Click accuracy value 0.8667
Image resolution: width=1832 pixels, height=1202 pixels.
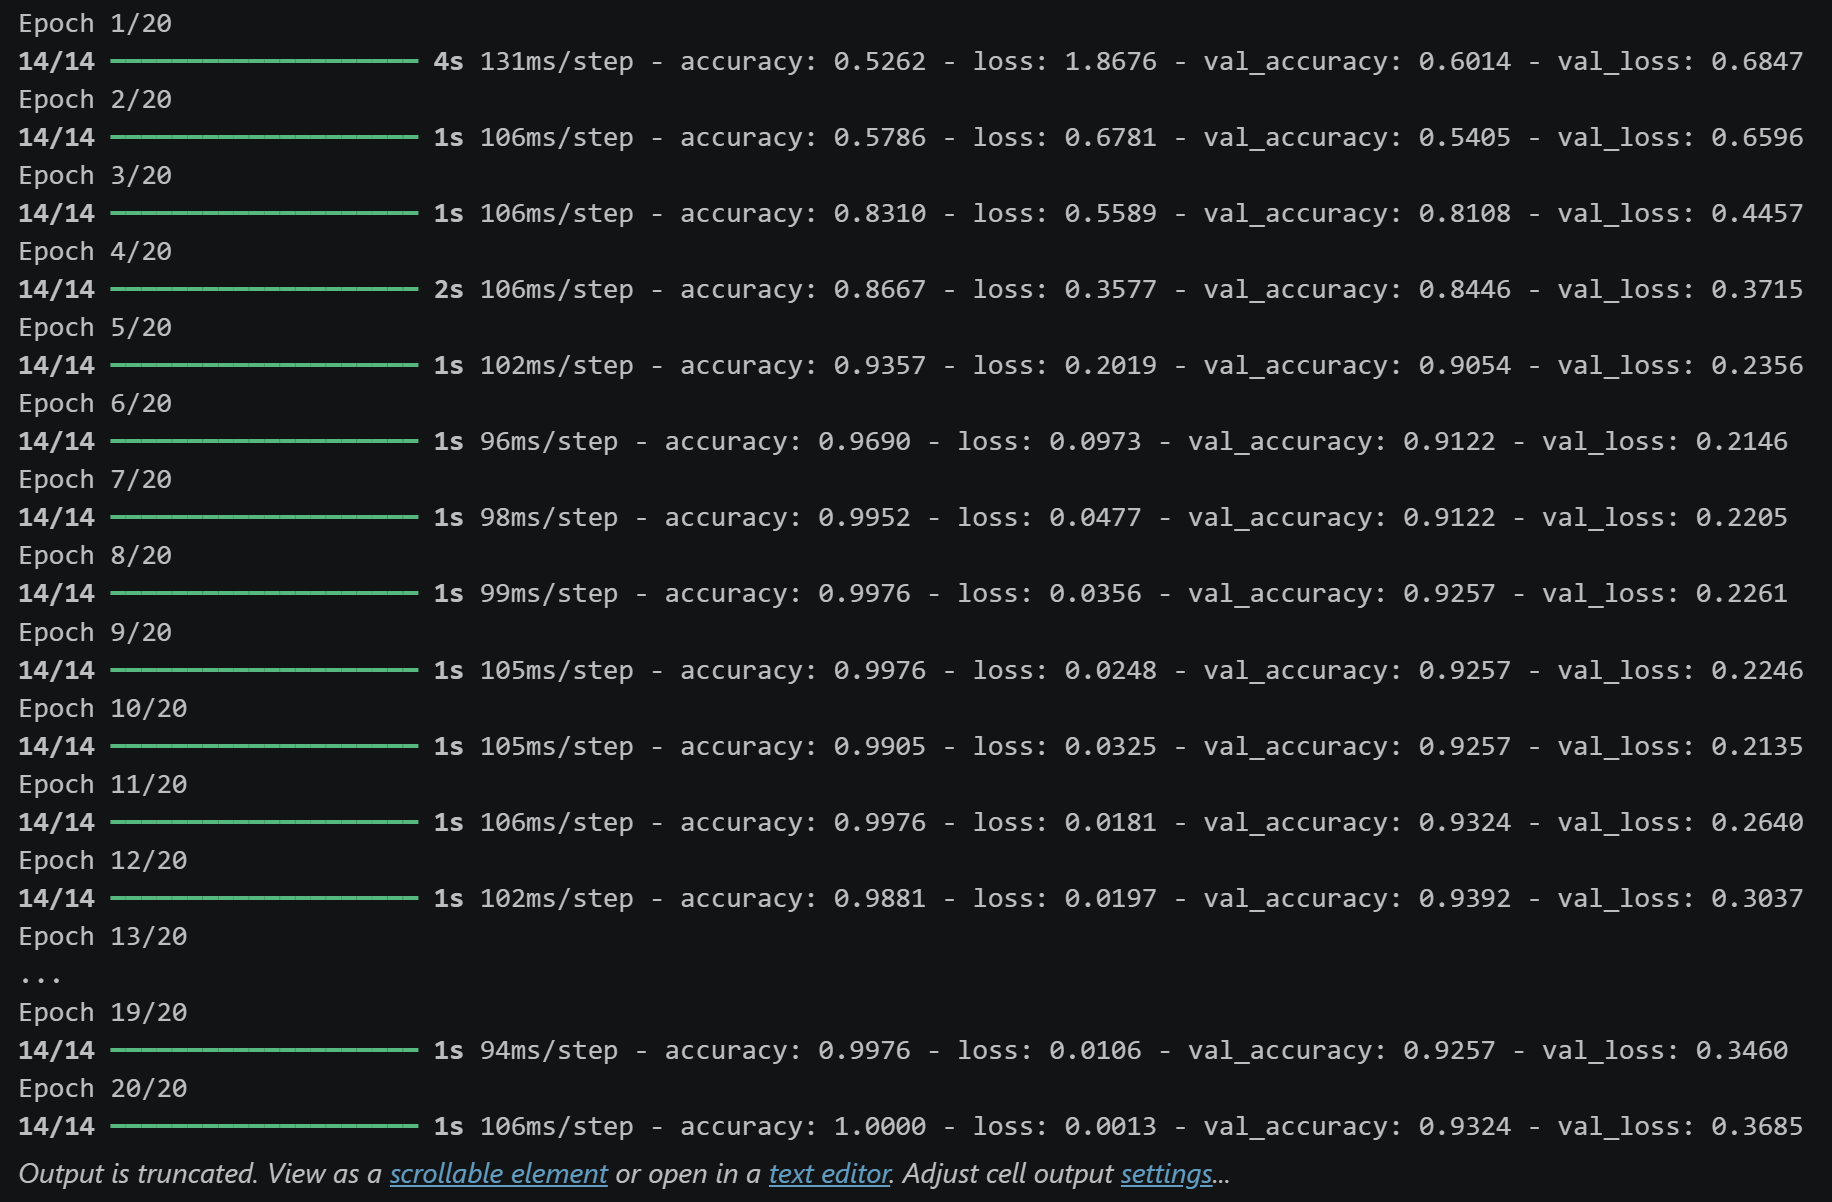(x=880, y=289)
